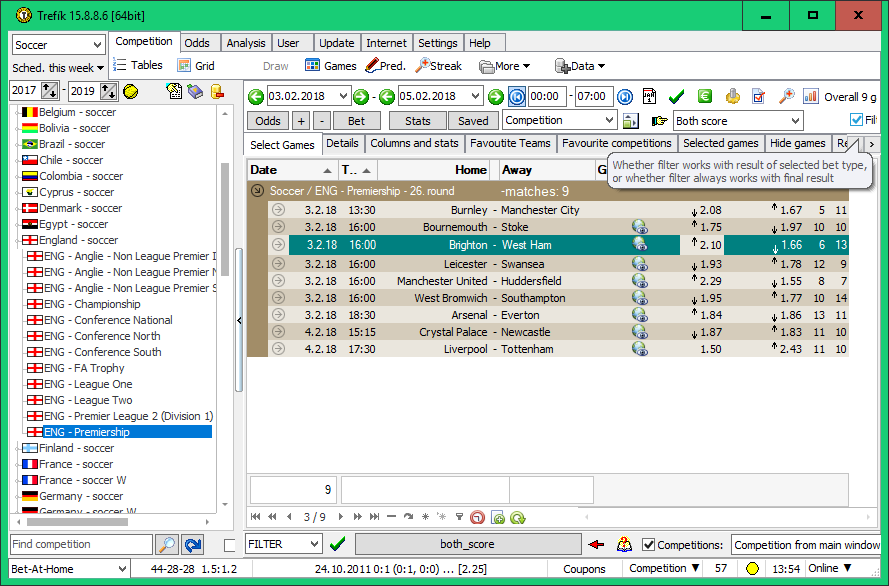Toggle the round selector of Leicester - Swansea
The height and width of the screenshot is (586, 889).
278,264
